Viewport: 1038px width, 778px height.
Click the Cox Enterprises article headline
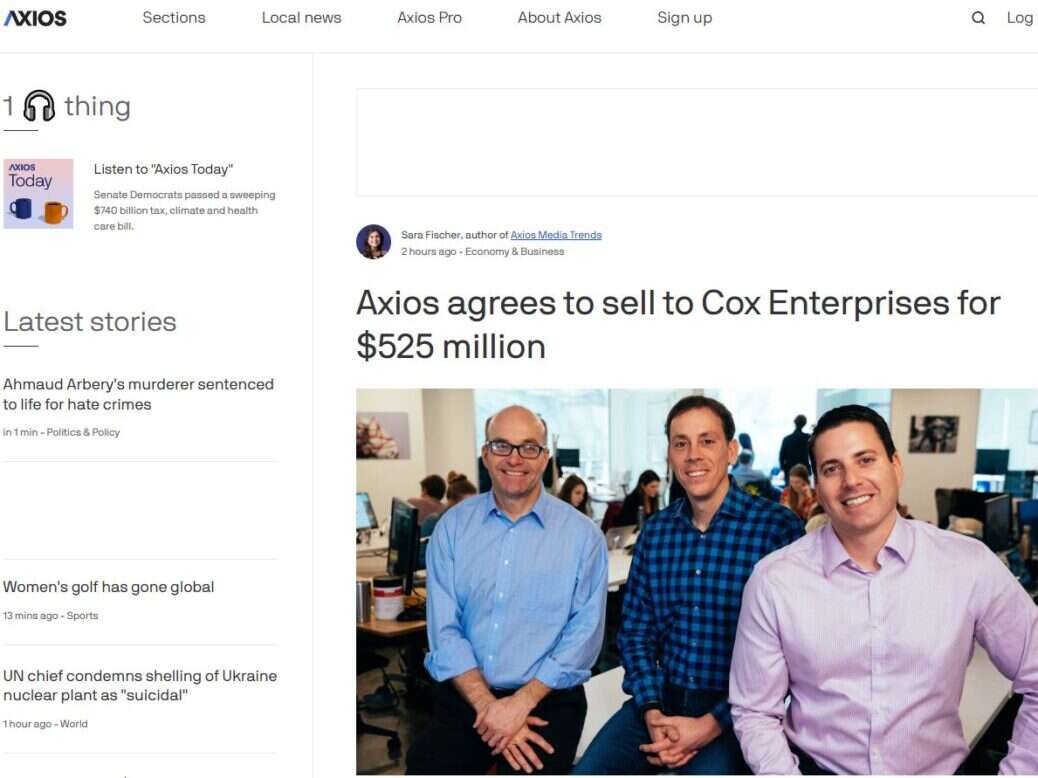(678, 324)
